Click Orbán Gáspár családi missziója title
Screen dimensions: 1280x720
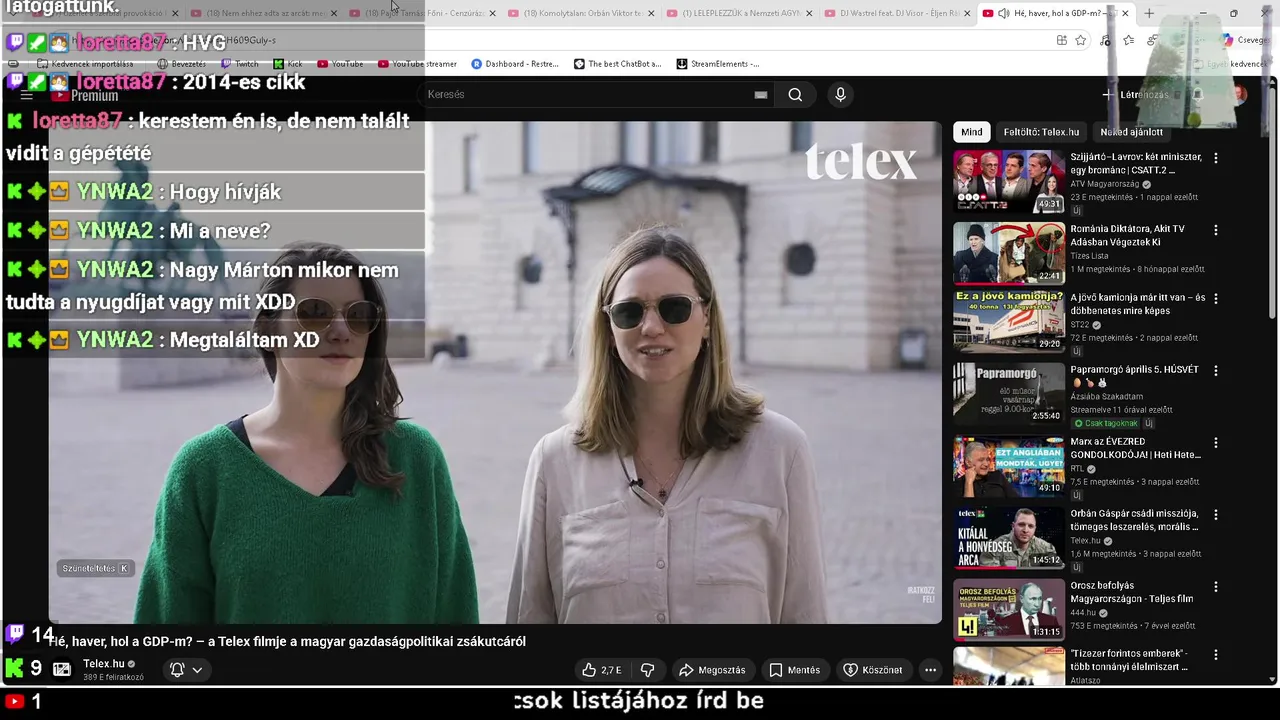[1135, 520]
